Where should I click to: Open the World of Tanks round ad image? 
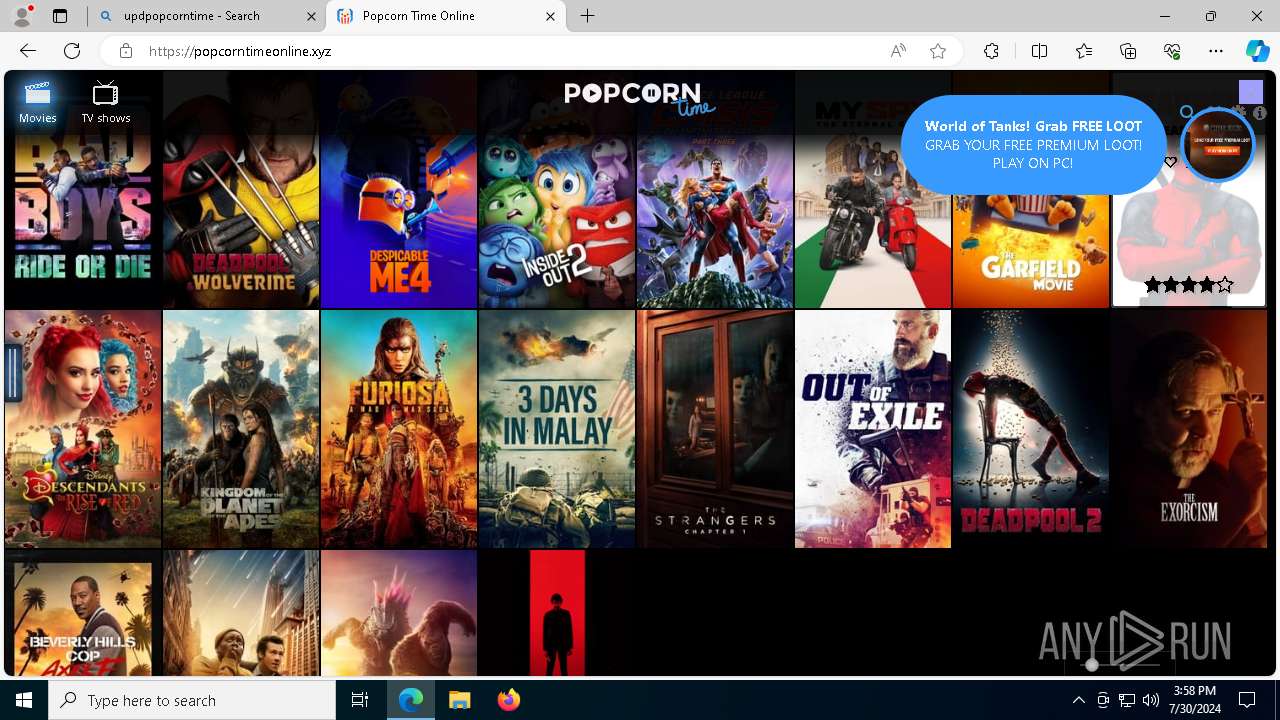[x=1217, y=144]
